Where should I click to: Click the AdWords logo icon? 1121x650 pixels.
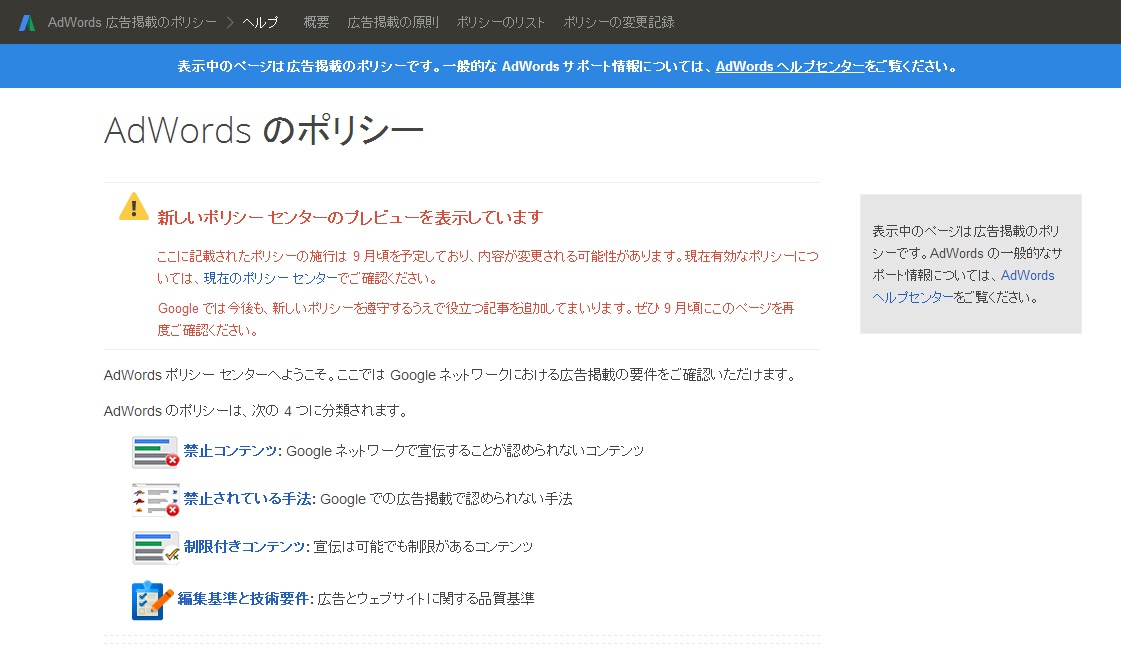[27, 23]
